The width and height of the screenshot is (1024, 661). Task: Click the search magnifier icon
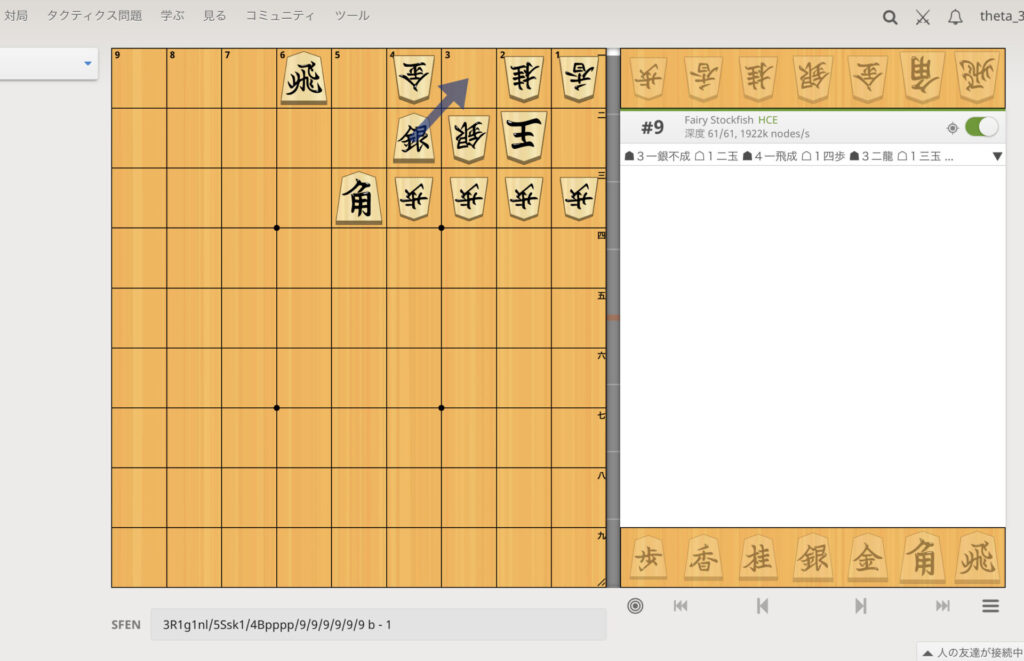point(889,17)
